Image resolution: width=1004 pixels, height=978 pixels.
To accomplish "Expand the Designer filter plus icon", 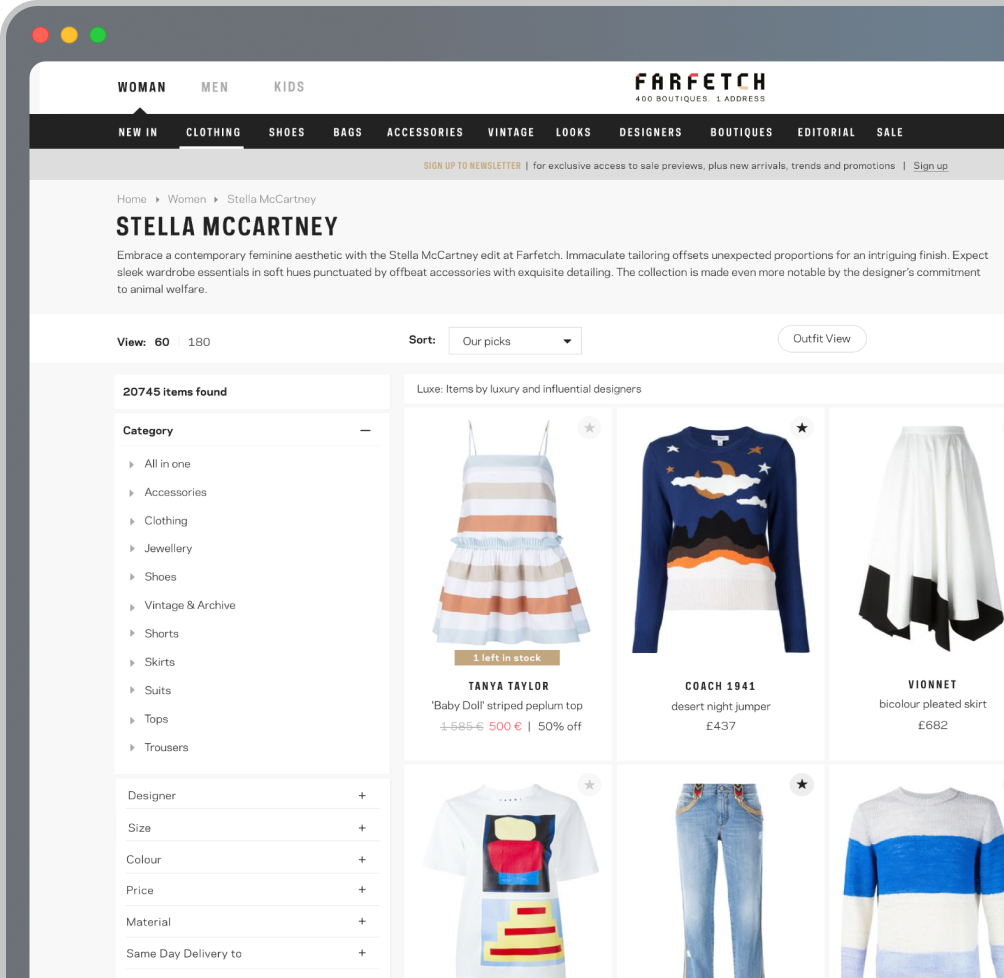I will click(x=362, y=796).
